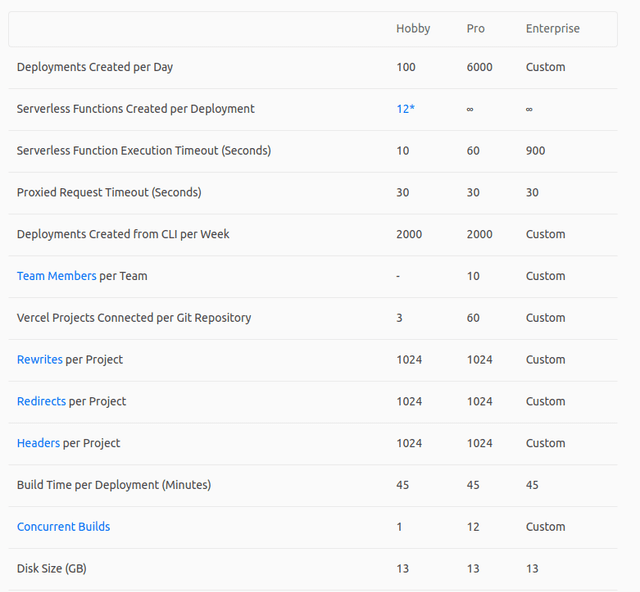Image resolution: width=640 pixels, height=592 pixels.
Task: Select the Hobby column header
Action: coord(413,28)
